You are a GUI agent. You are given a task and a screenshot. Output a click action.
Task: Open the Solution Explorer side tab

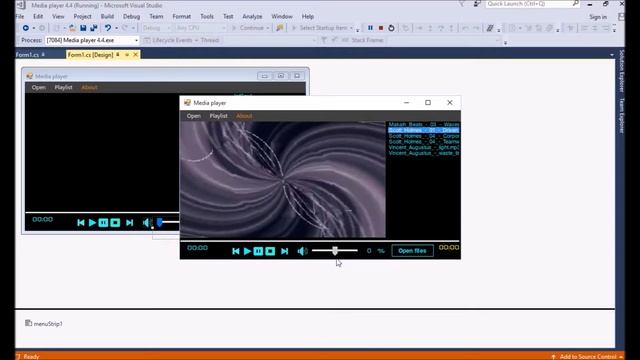621,71
